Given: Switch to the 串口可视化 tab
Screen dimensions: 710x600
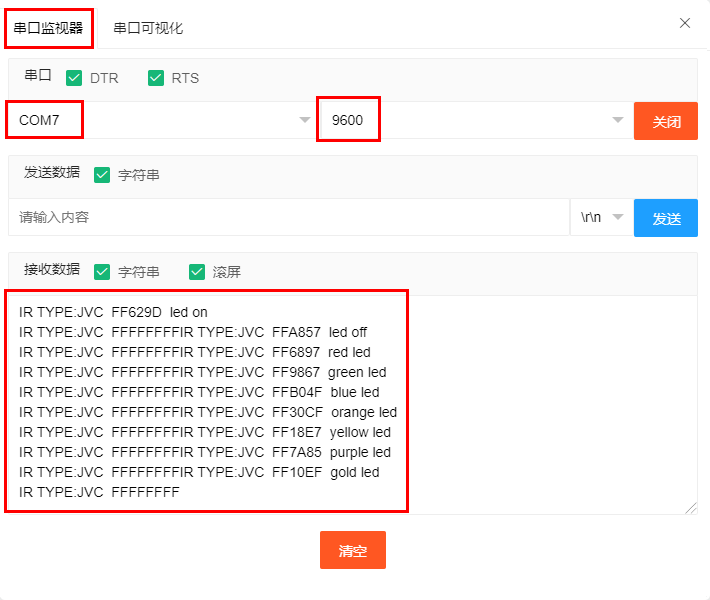Looking at the screenshot, I should pyautogui.click(x=148, y=28).
